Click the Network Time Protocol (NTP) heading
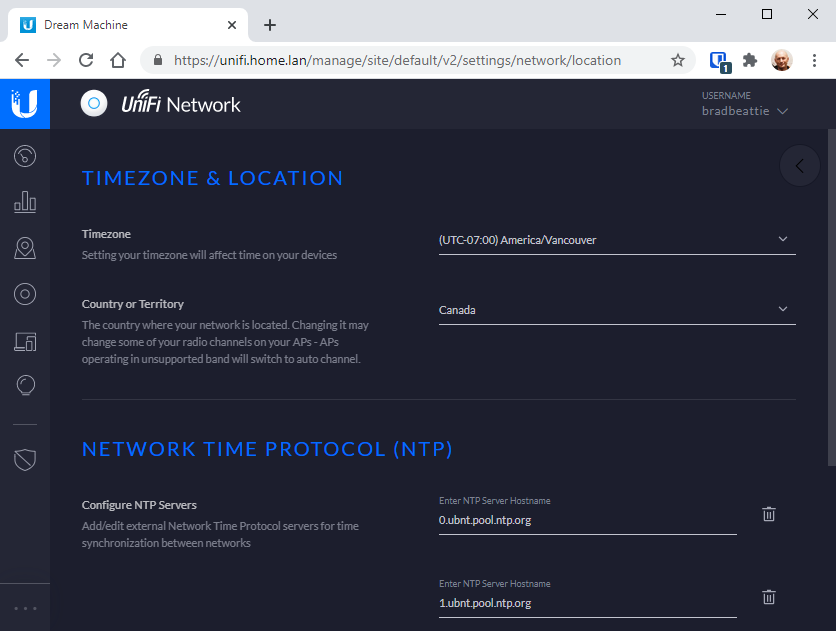This screenshot has height=631, width=836. (267, 449)
